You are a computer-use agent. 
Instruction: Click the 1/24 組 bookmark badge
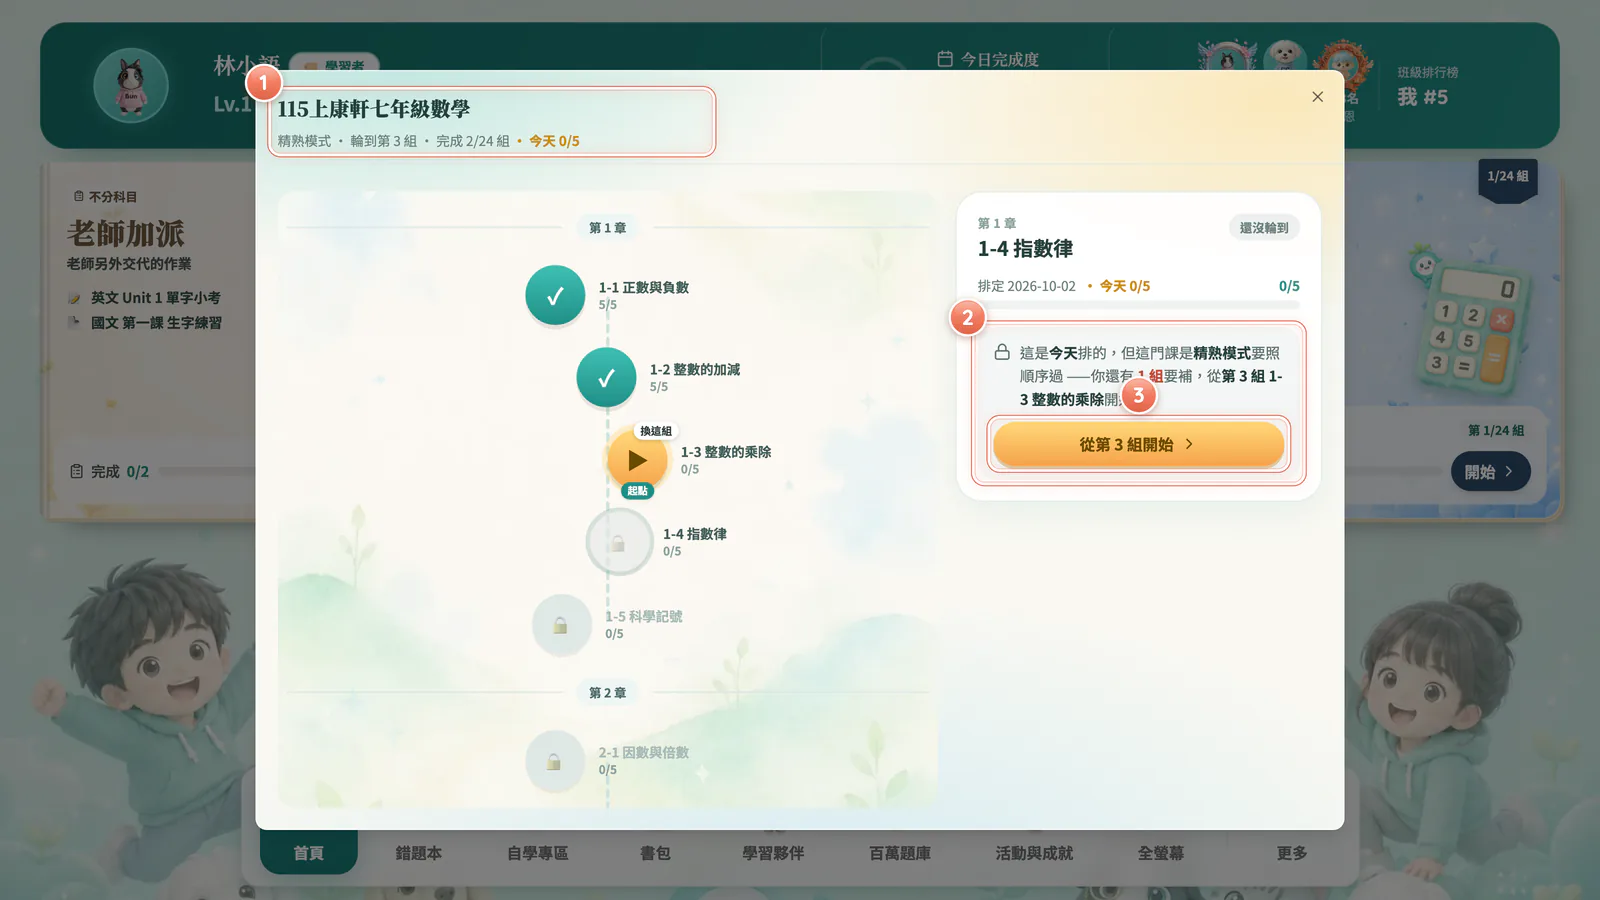pos(1508,178)
